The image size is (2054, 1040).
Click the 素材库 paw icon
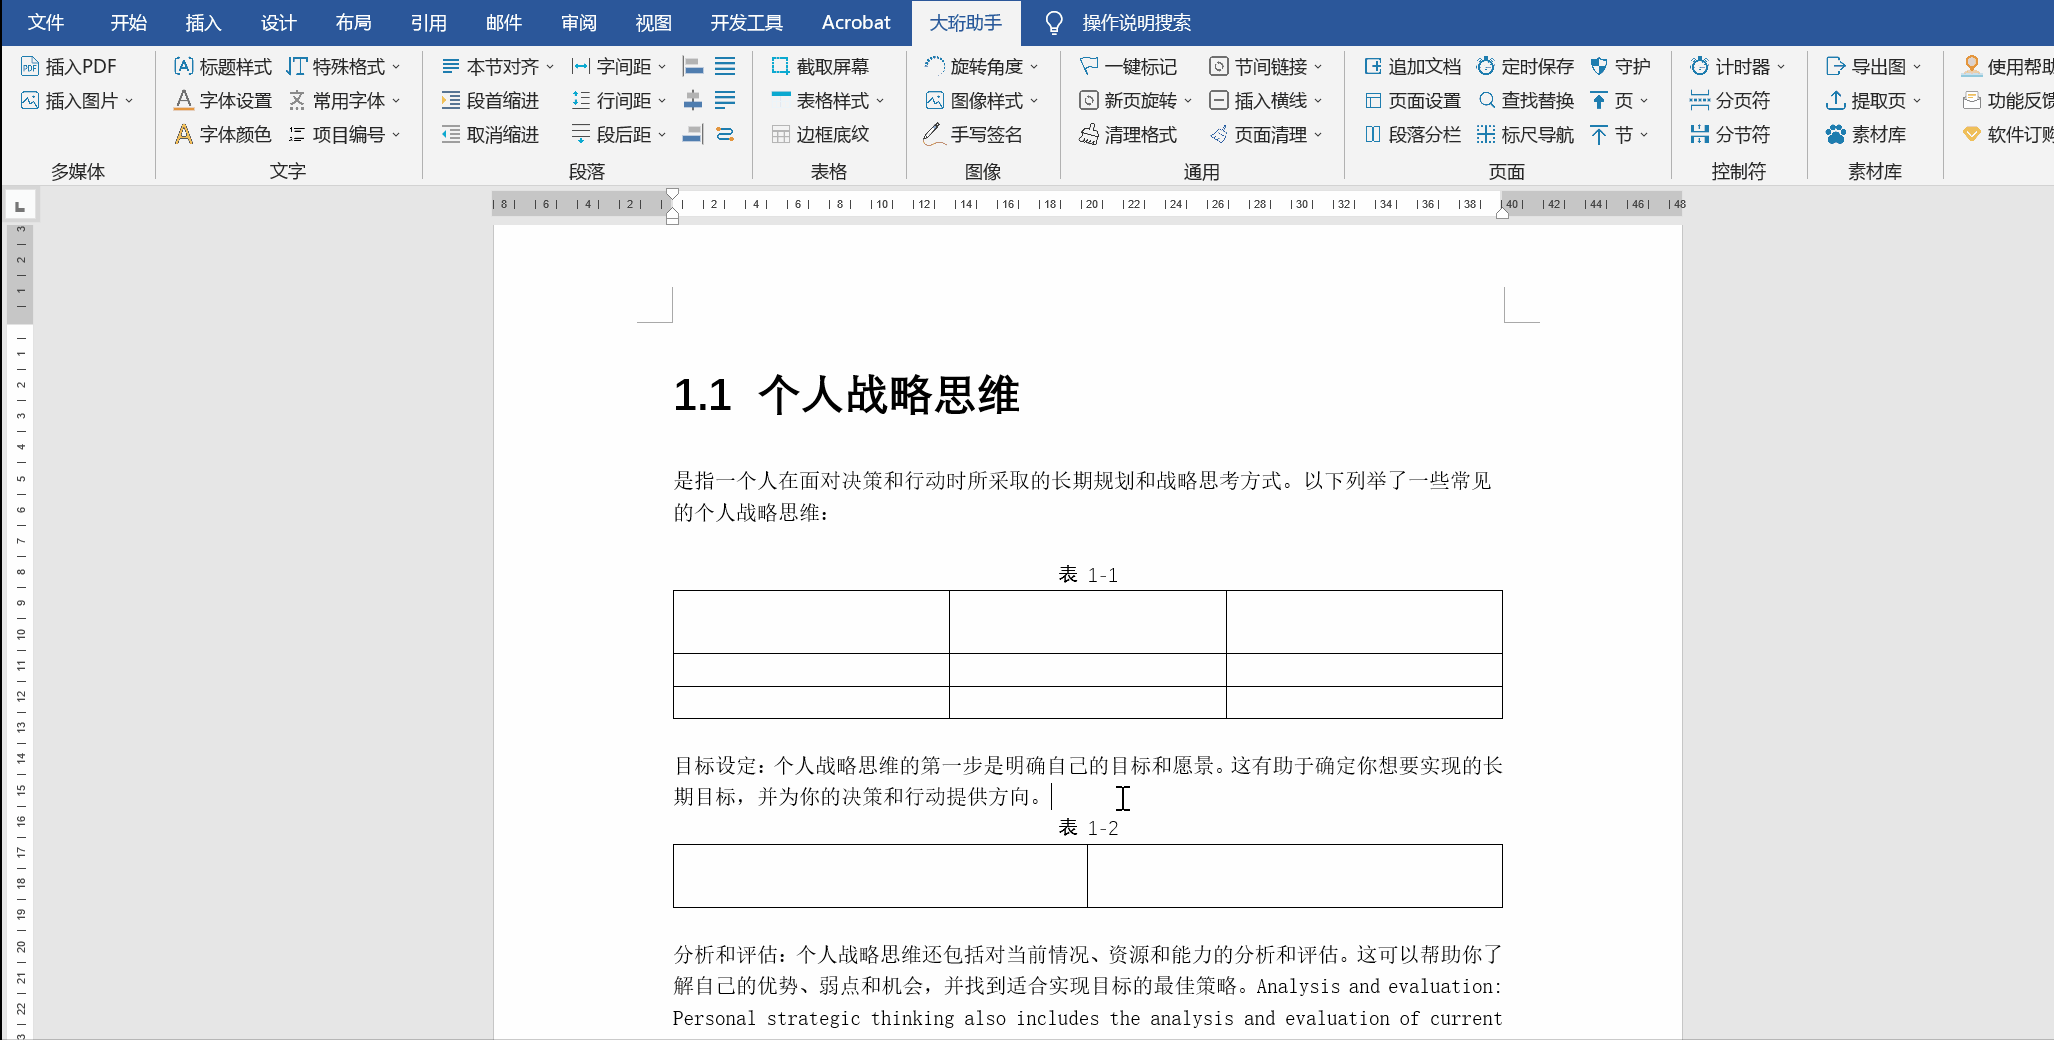[x=1835, y=135]
